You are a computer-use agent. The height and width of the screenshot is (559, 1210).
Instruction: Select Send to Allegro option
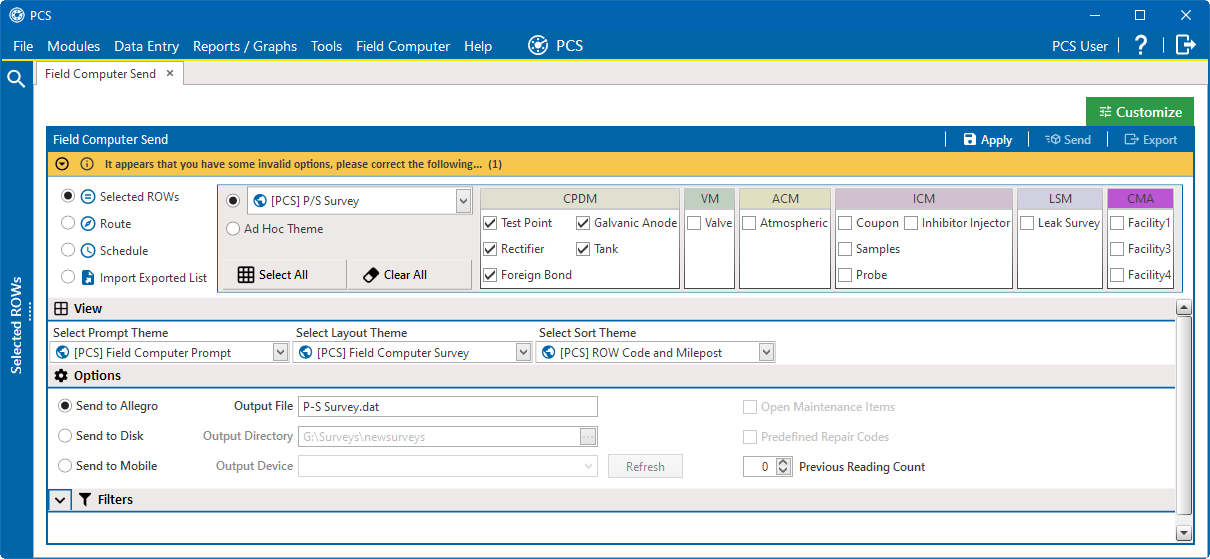(x=65, y=406)
